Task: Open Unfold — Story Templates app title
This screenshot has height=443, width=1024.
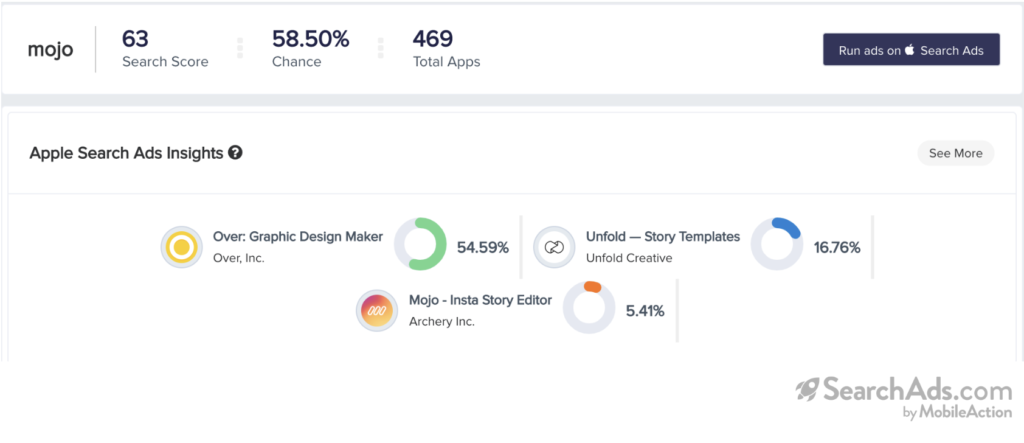Action: tap(663, 237)
